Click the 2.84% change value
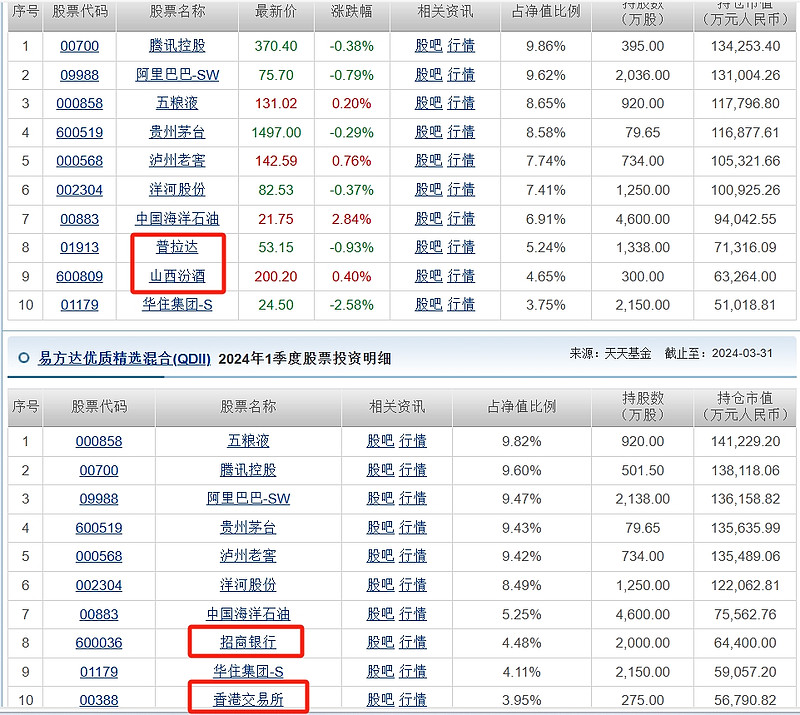This screenshot has width=800, height=715. pos(352,219)
